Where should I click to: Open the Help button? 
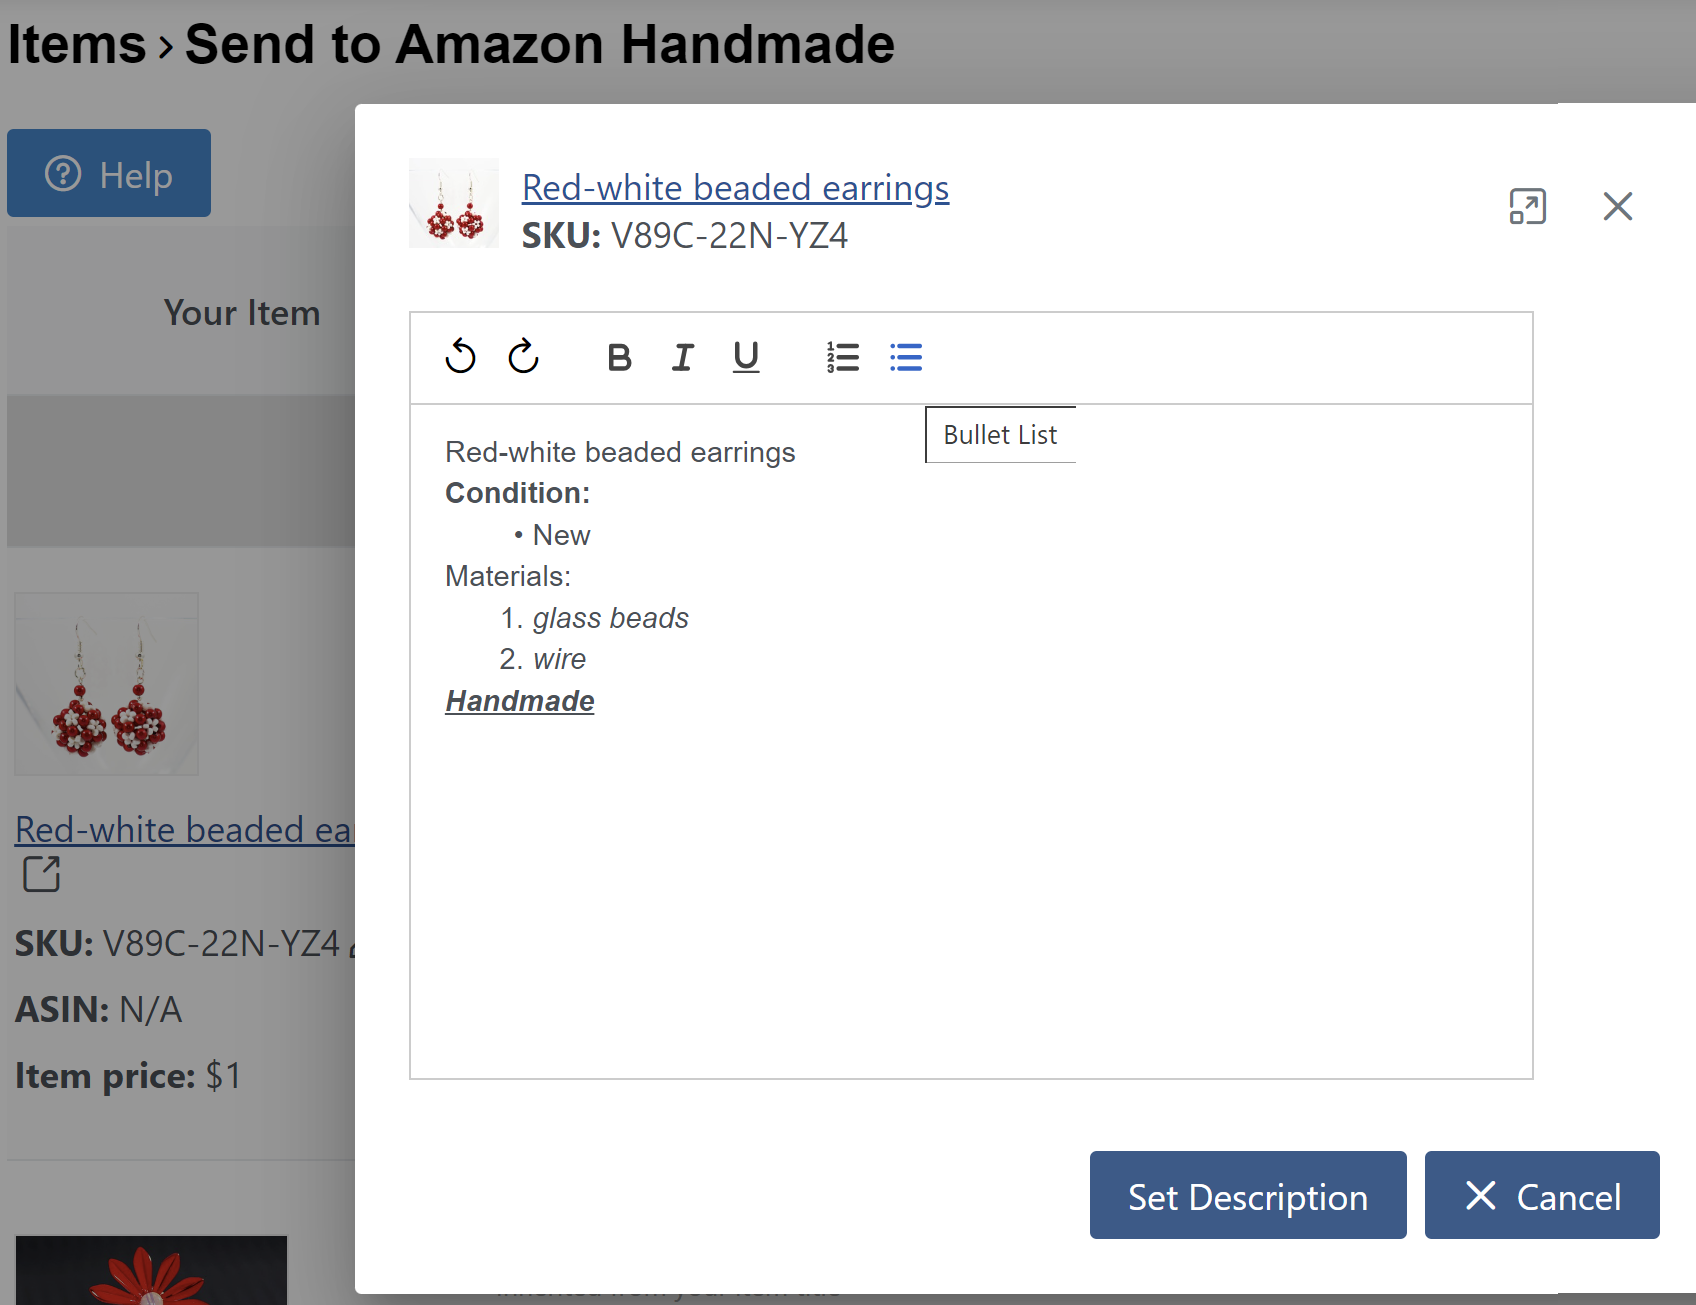pos(109,173)
